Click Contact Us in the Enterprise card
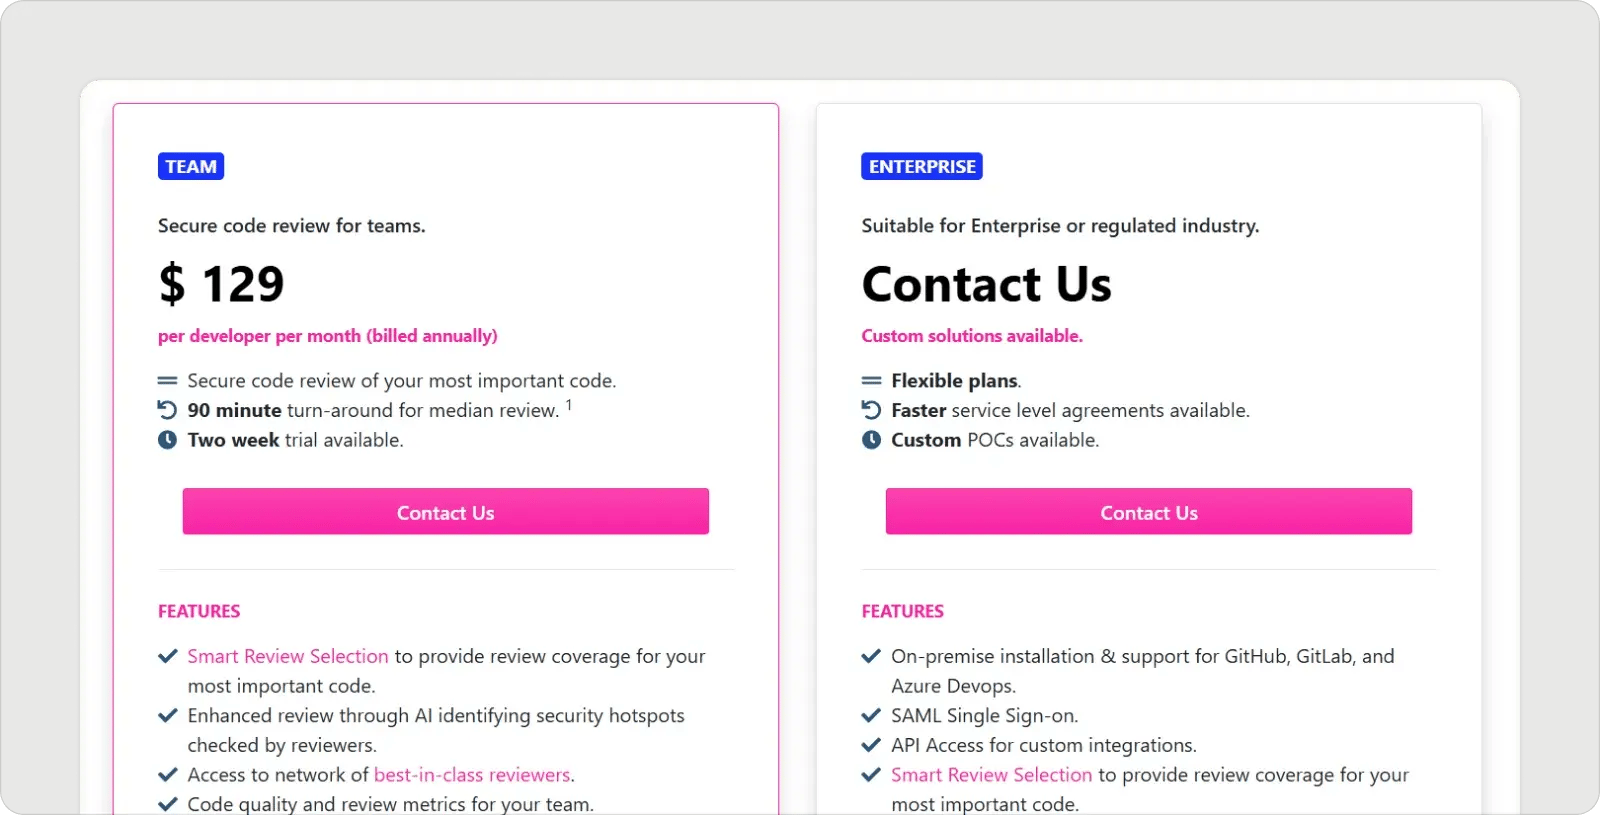 point(1148,511)
